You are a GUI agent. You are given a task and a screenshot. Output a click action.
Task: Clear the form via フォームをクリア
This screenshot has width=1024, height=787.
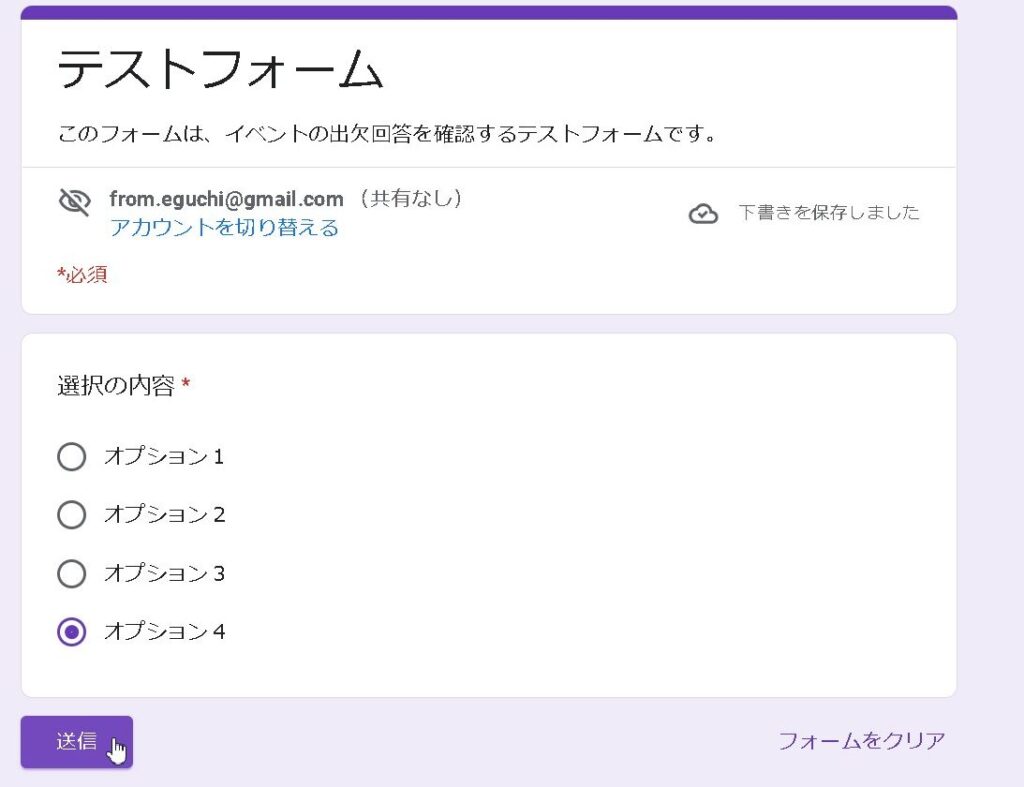click(x=861, y=741)
